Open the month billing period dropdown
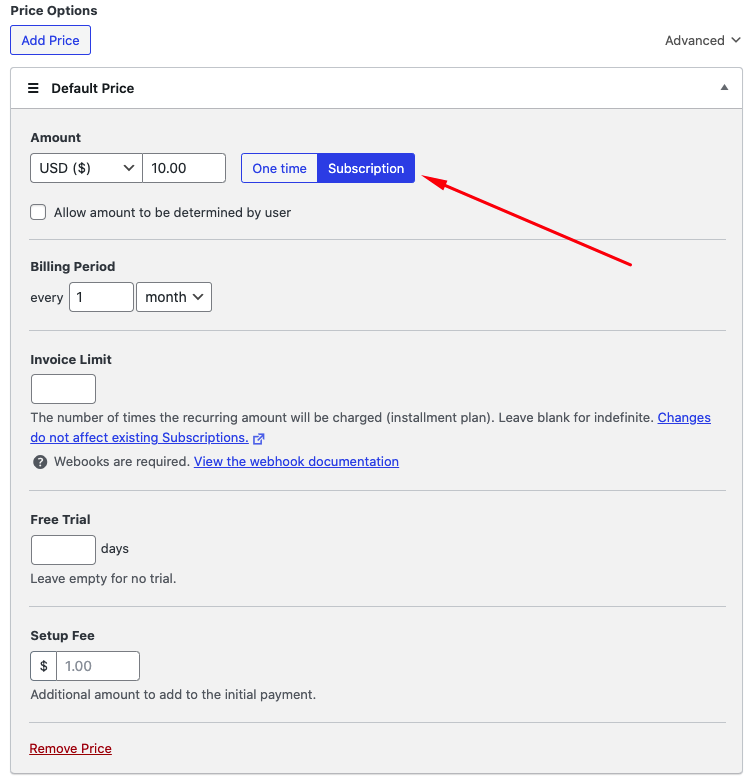The image size is (756, 776). [174, 297]
